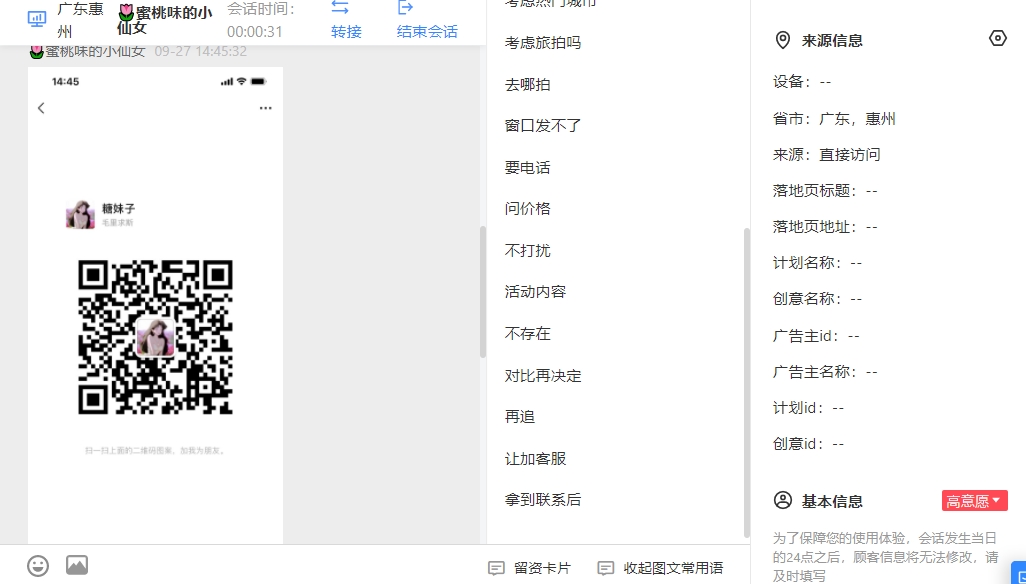Screen dimensions: 1026x584
Task: Tap the back arrow in phone screenshot
Action: [x=41, y=108]
